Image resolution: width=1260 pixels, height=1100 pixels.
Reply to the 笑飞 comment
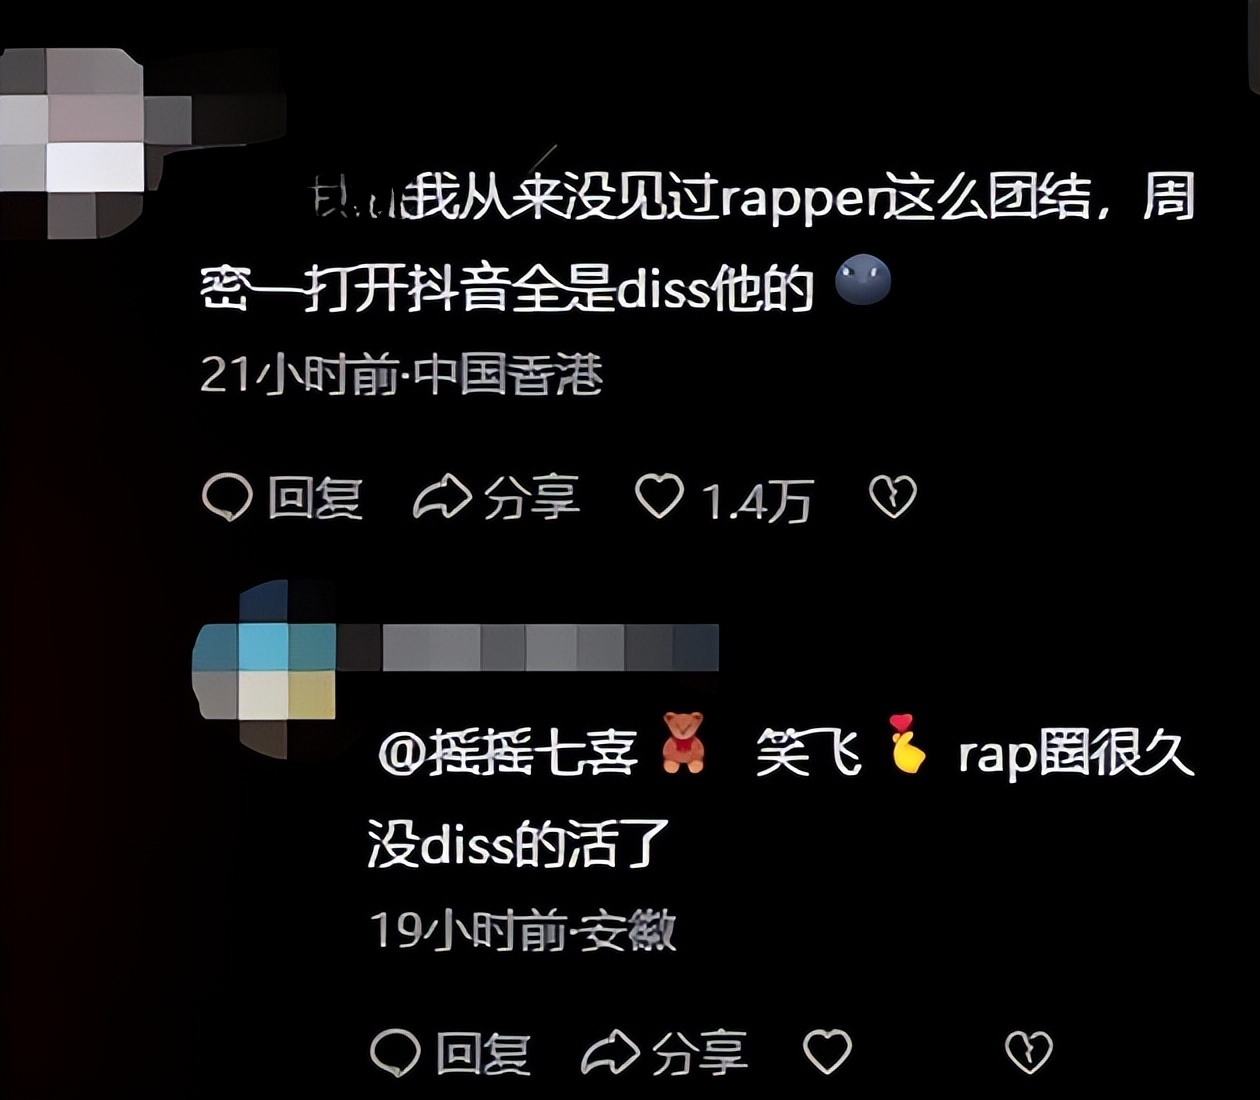click(x=450, y=1053)
